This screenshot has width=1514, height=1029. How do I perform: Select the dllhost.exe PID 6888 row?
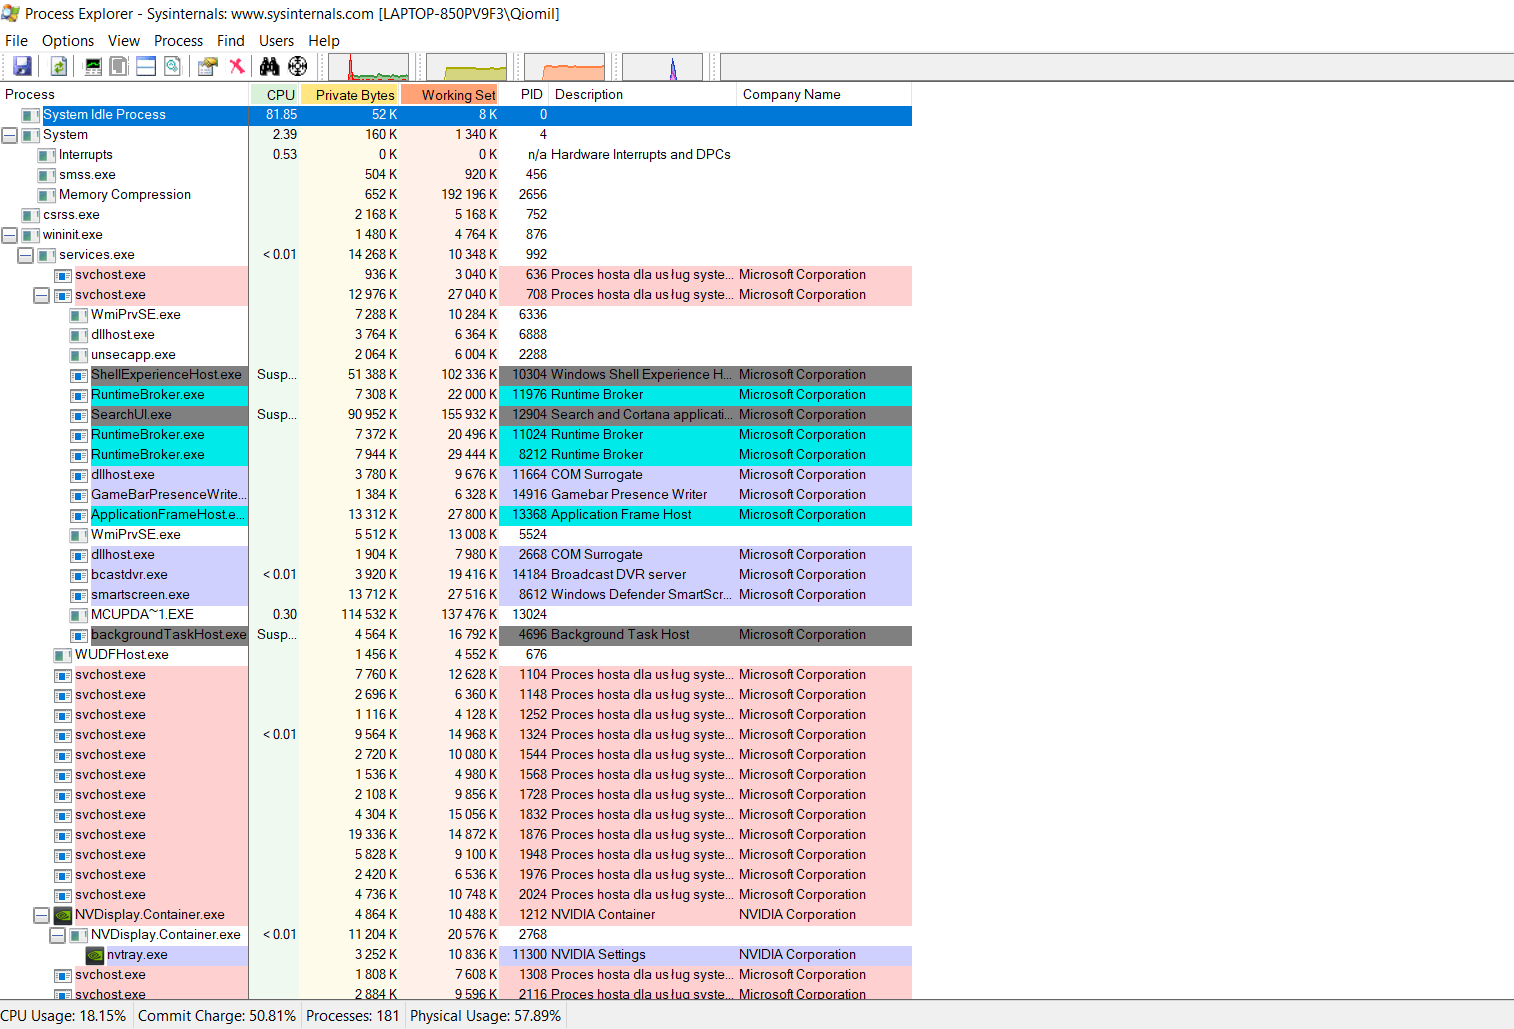point(456,335)
